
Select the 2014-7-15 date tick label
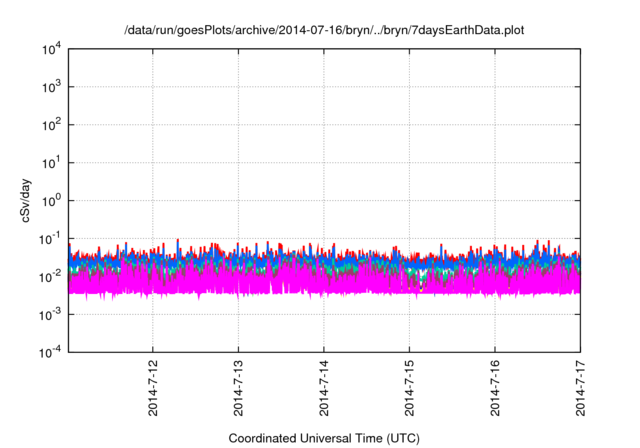point(409,388)
